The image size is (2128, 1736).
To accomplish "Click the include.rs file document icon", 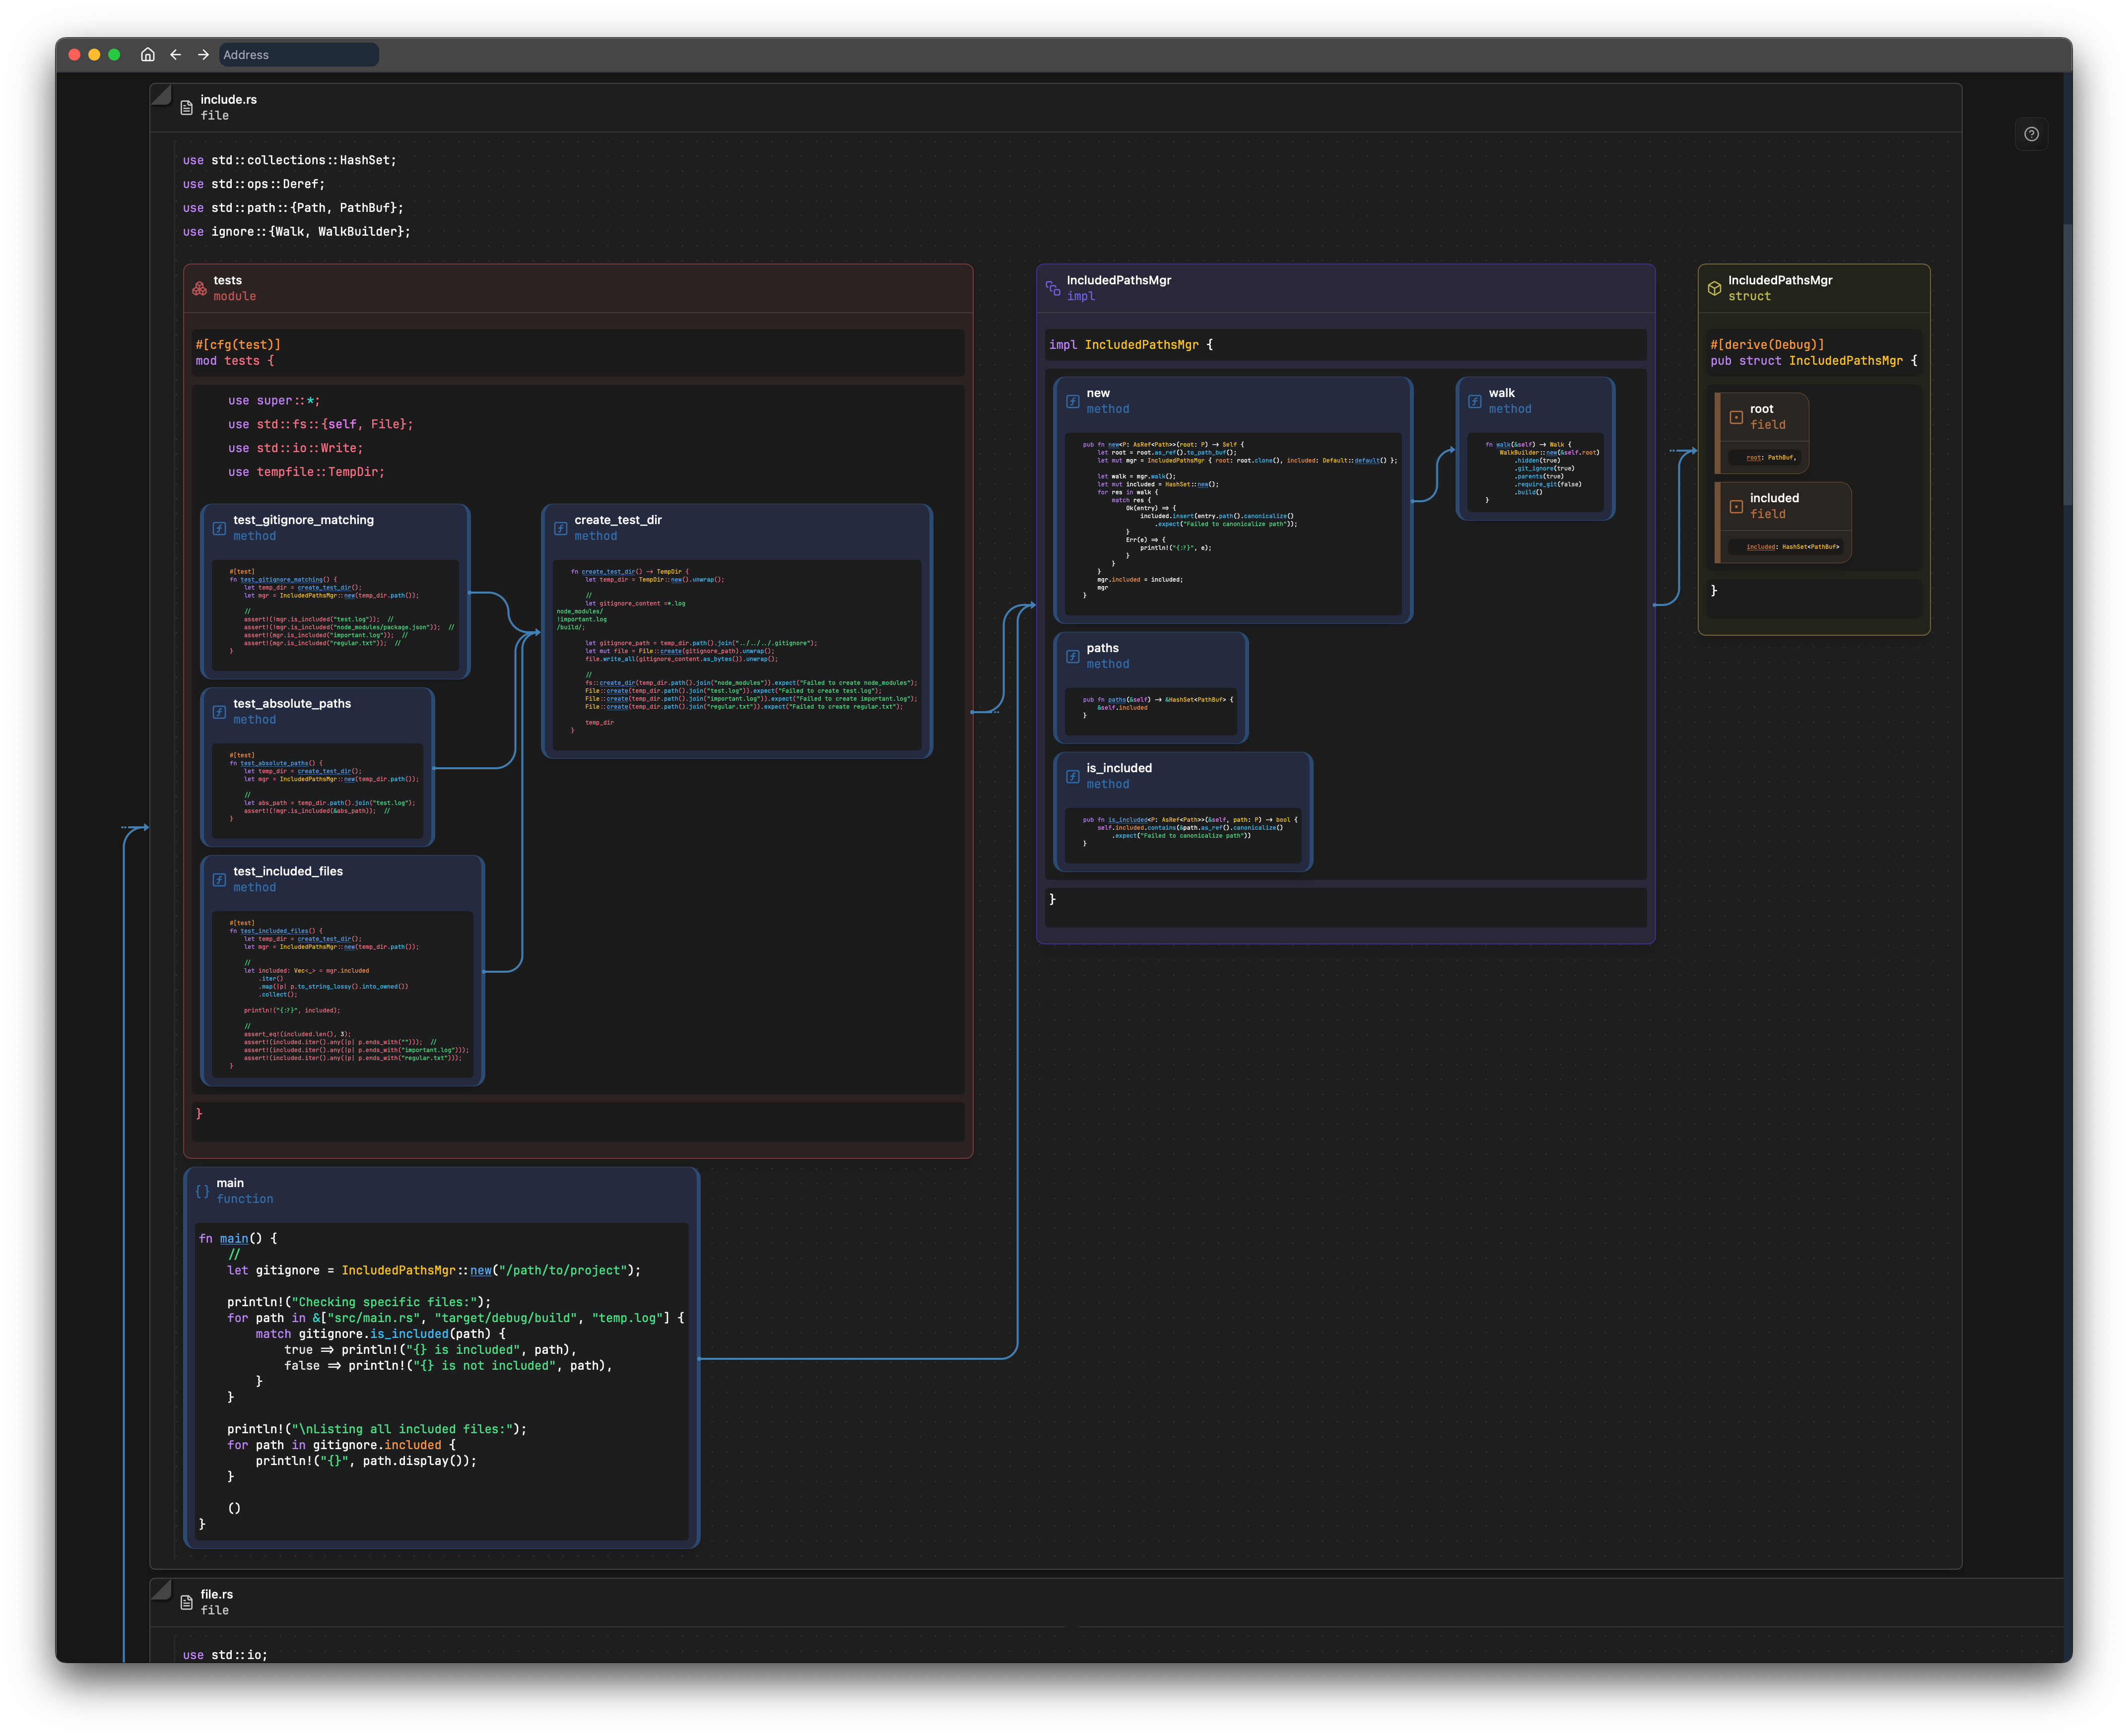I will coord(186,108).
